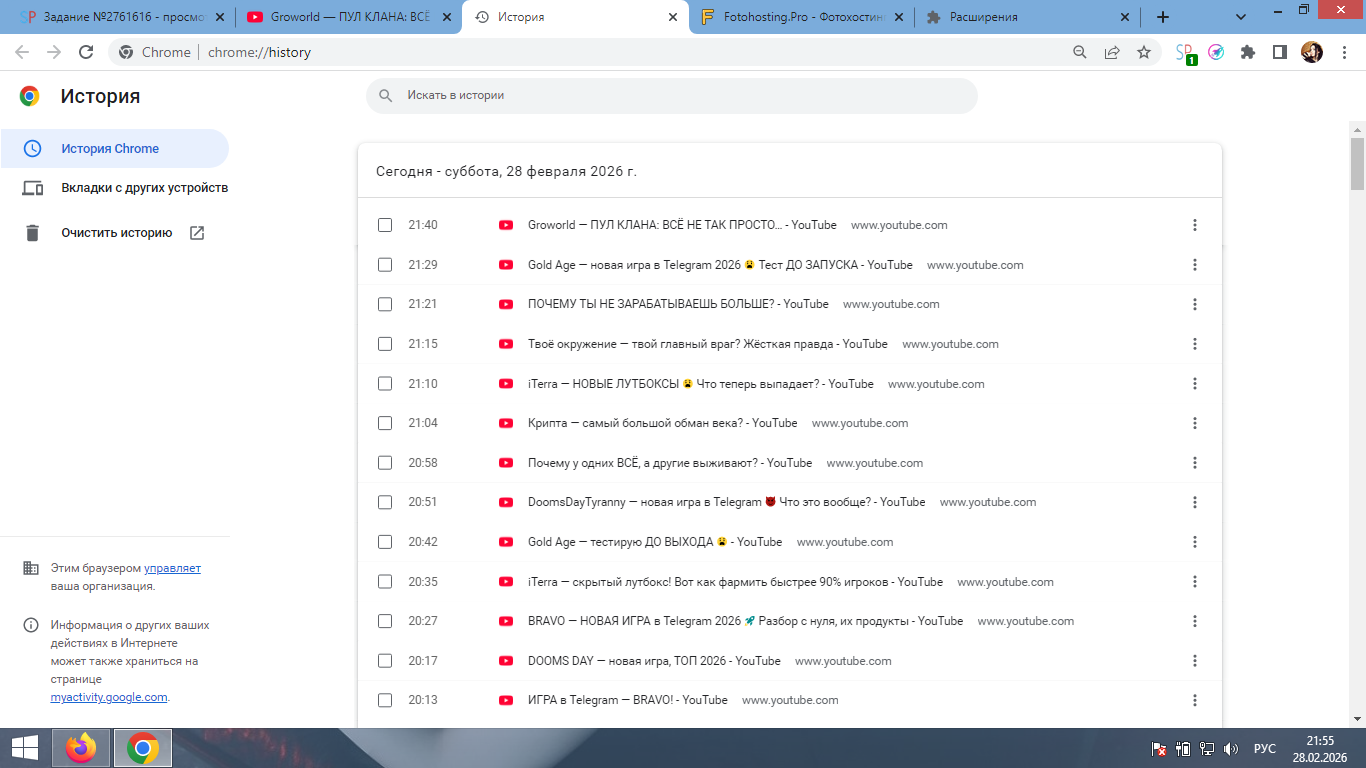Image resolution: width=1366 pixels, height=768 pixels.
Task: Click the zoom magnifier icon in the address bar
Action: [x=1080, y=52]
